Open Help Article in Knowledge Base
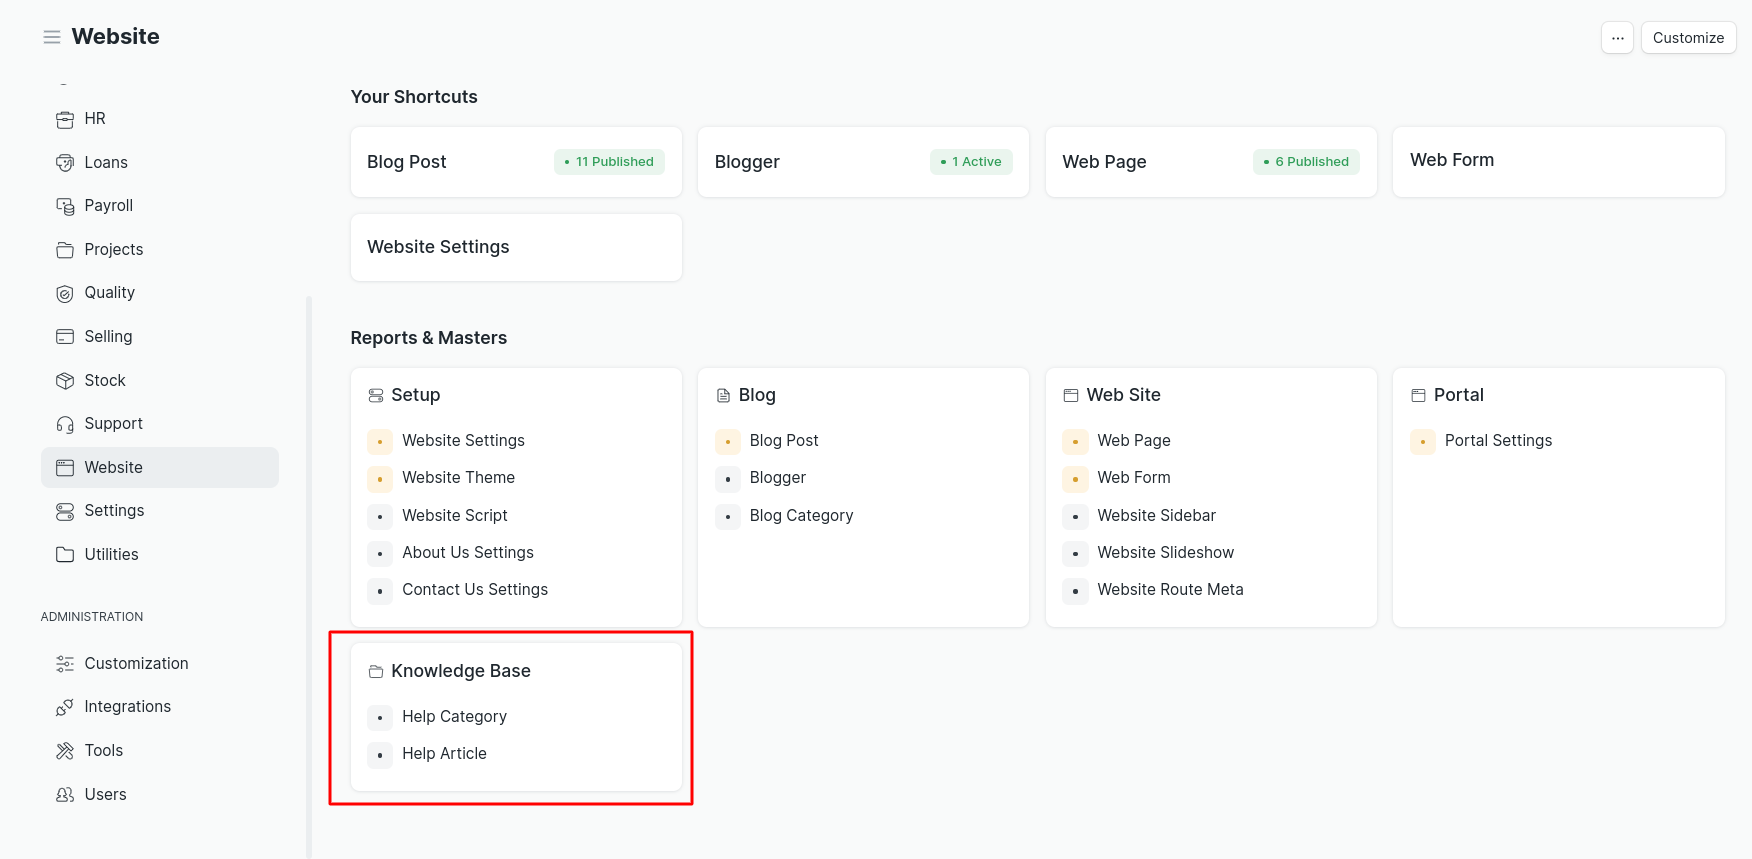 [x=444, y=754]
